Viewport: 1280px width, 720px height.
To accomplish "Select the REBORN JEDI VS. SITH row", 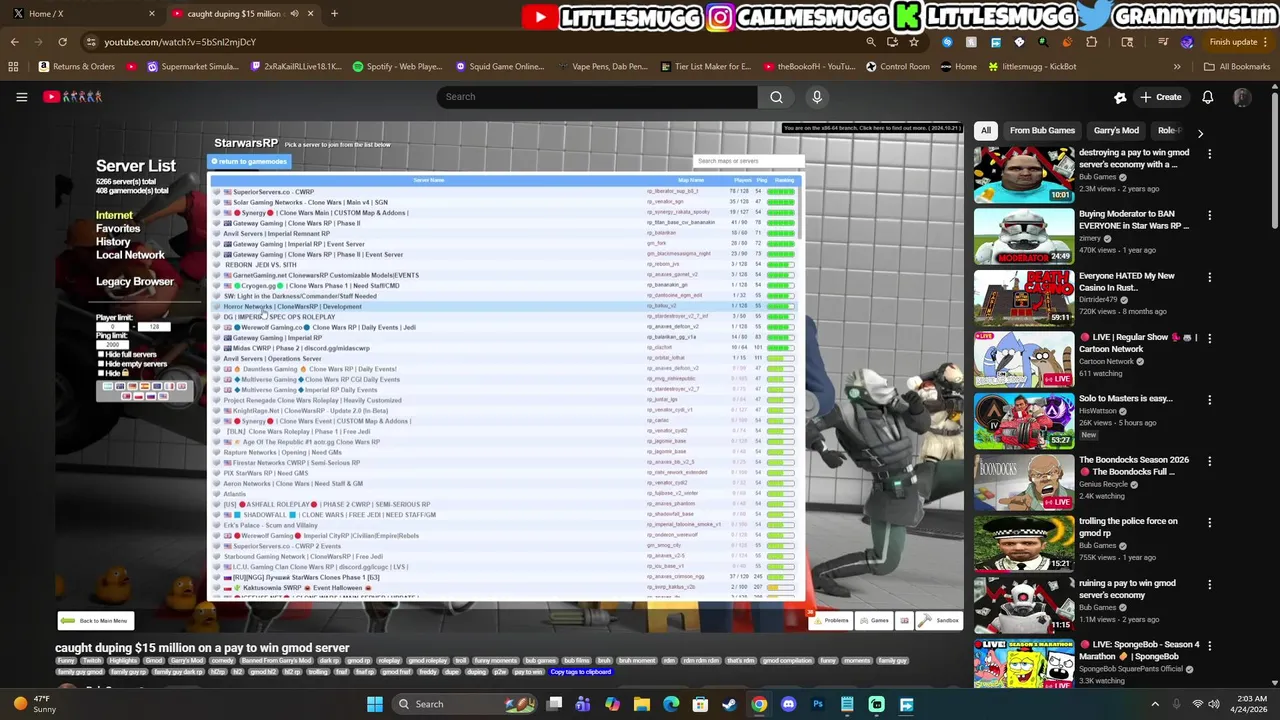I will tap(504, 265).
